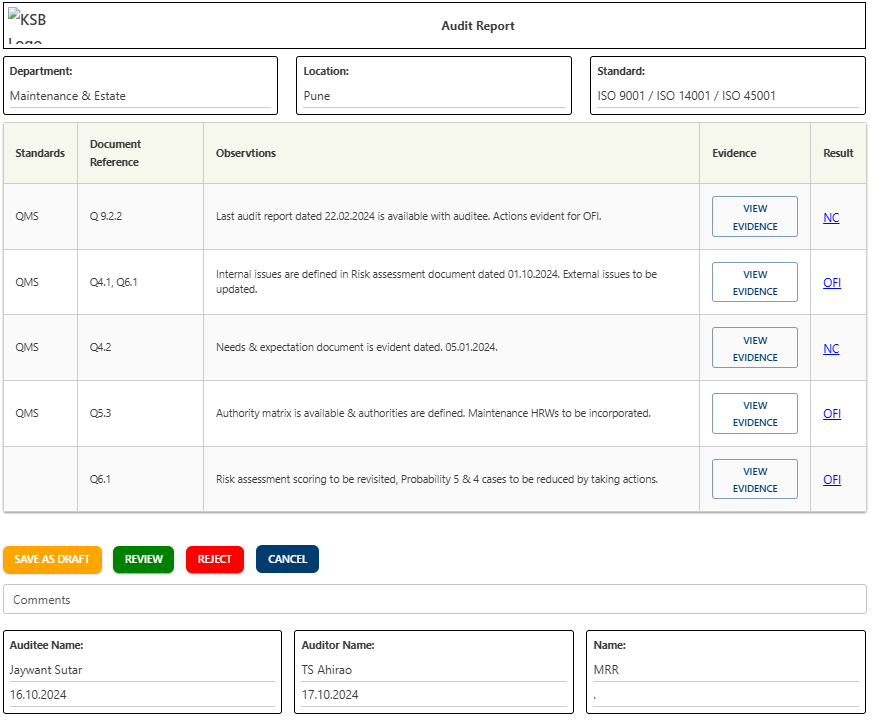View evidence for Q 9.2.2 observation

(754, 217)
